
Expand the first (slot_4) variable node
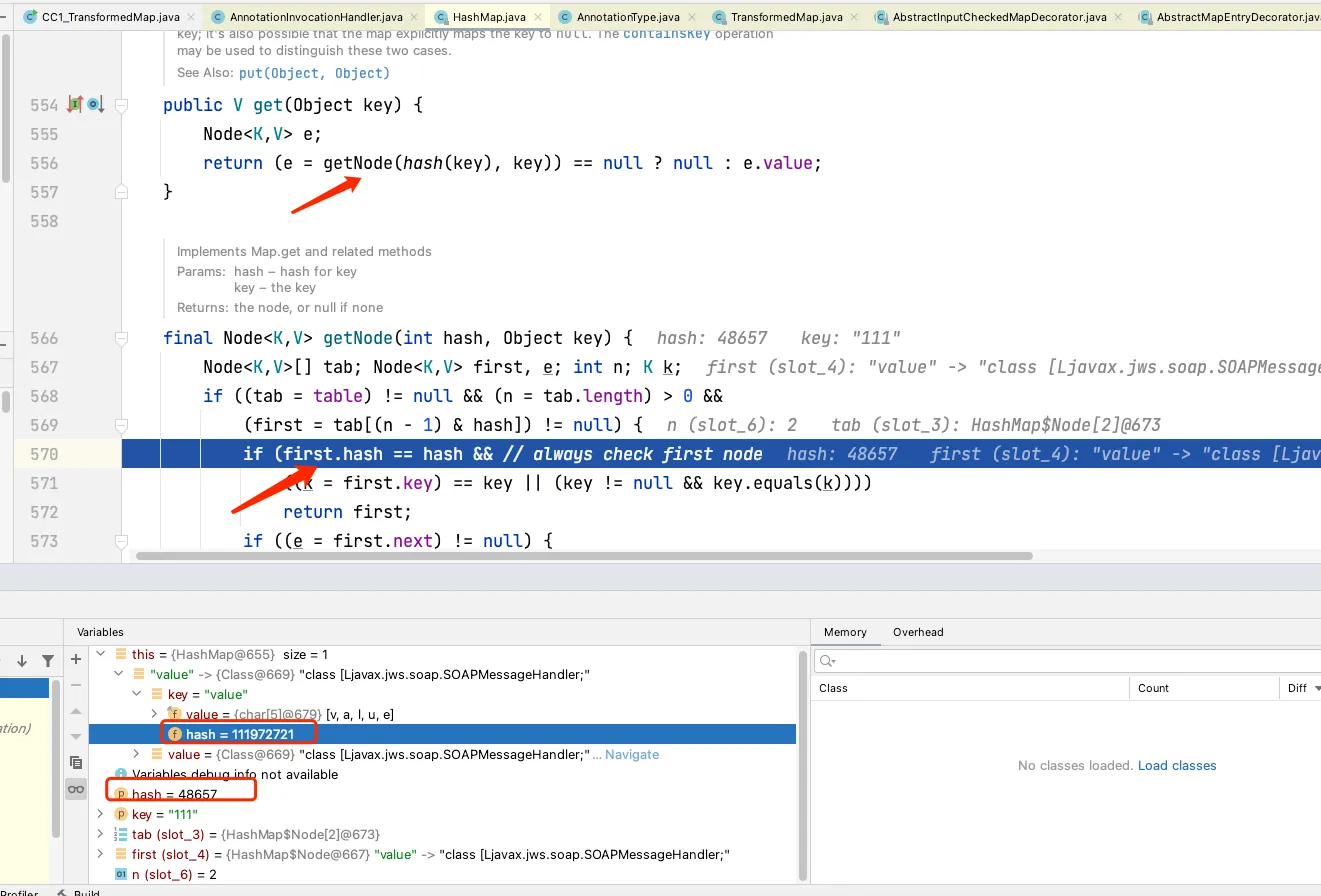[x=100, y=854]
